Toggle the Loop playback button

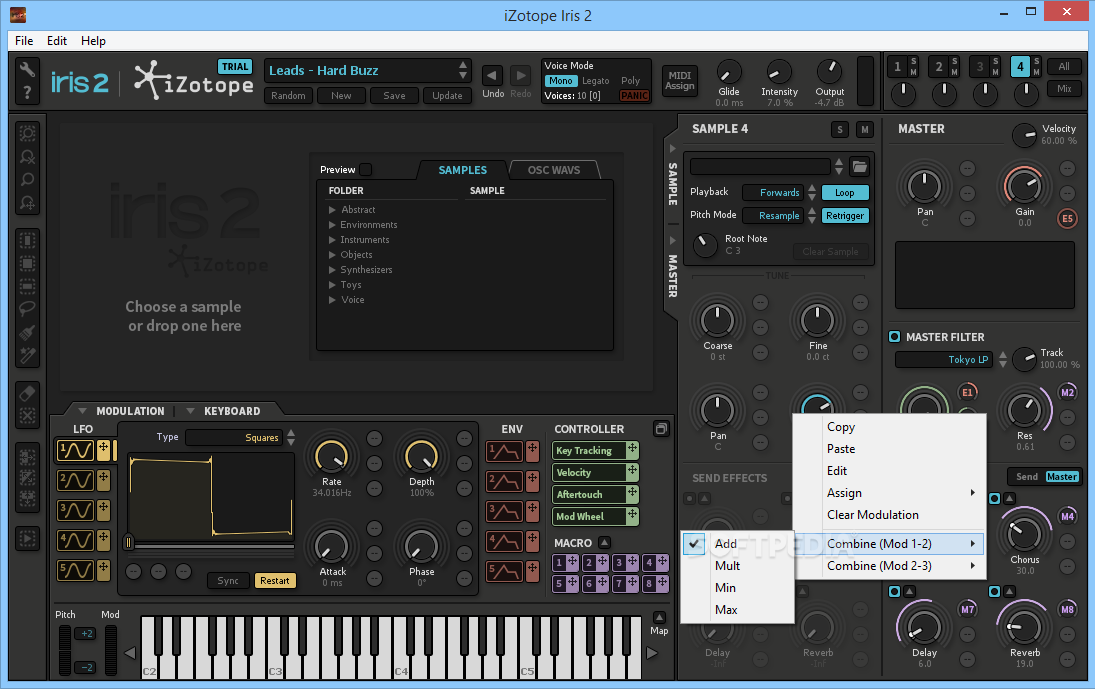click(845, 193)
